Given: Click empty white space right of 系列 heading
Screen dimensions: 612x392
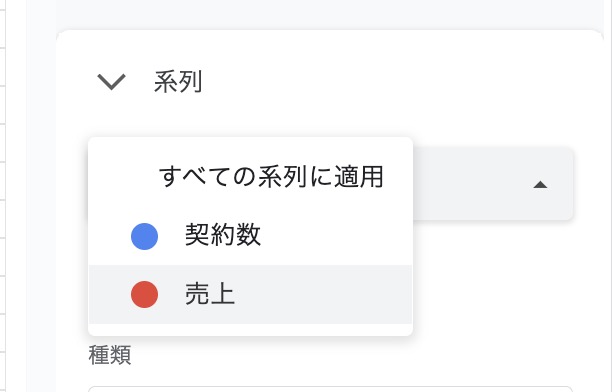Looking at the screenshot, I should click(x=390, y=82).
